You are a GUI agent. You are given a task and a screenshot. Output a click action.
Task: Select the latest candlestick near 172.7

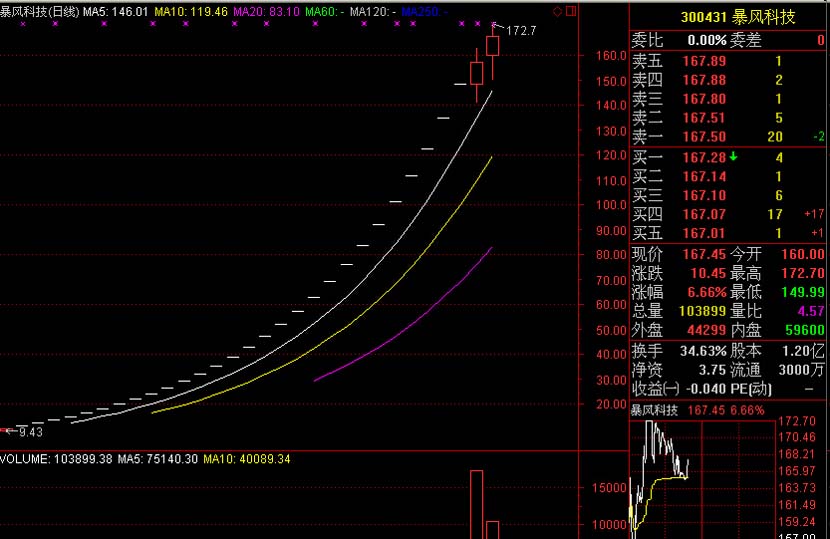[492, 46]
